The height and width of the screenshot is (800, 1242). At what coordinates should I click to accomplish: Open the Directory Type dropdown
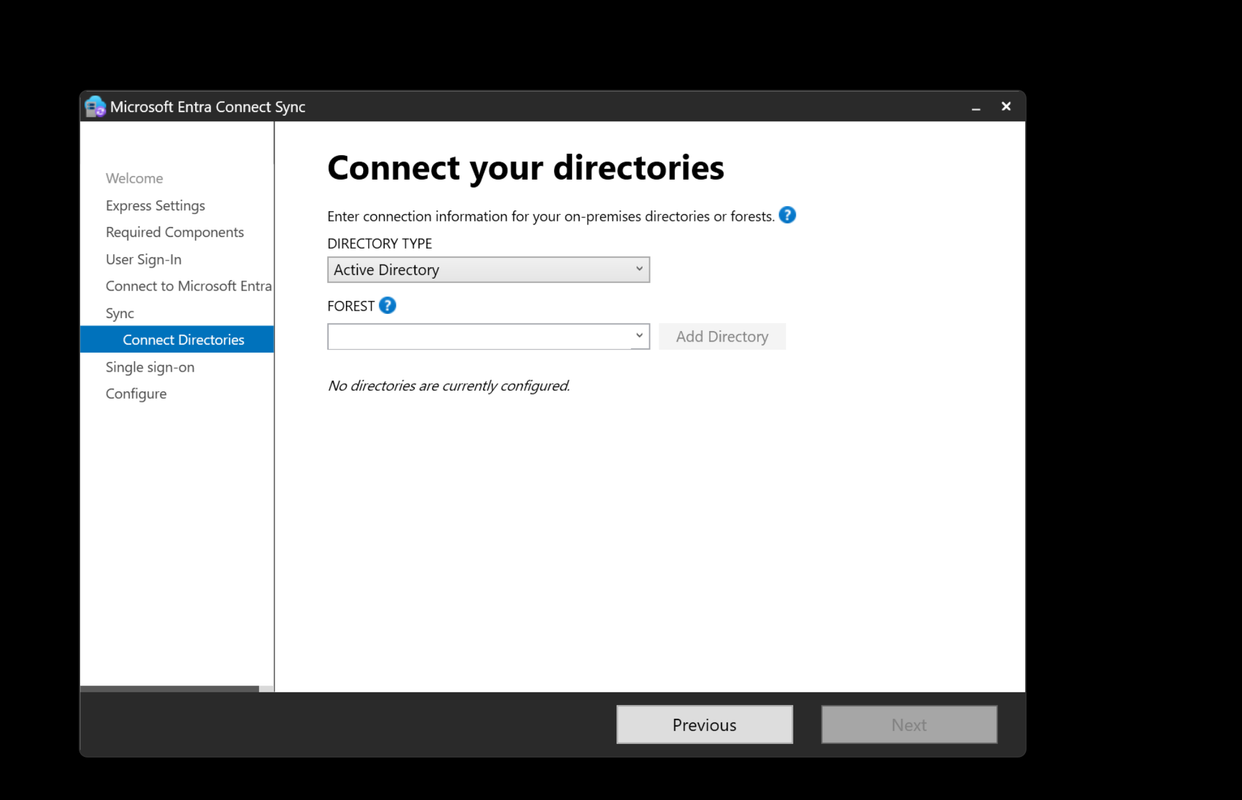point(488,270)
